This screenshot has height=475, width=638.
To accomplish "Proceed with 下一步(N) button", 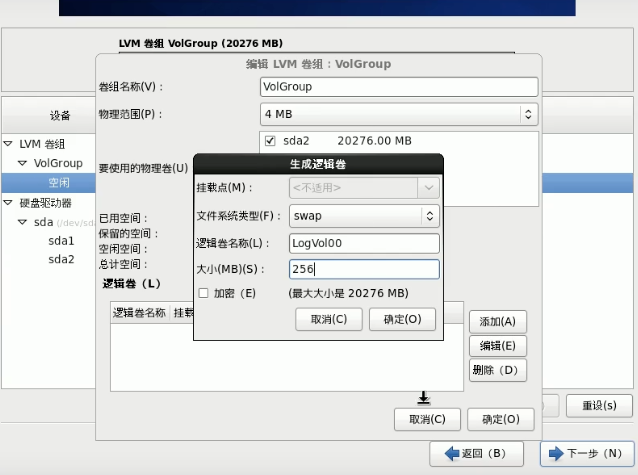I will tap(587, 453).
